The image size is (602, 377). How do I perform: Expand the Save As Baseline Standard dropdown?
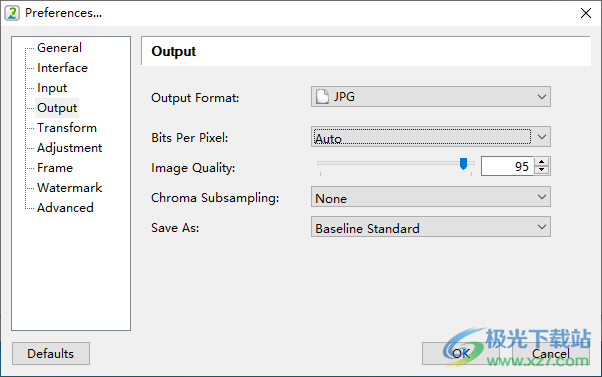coord(431,227)
